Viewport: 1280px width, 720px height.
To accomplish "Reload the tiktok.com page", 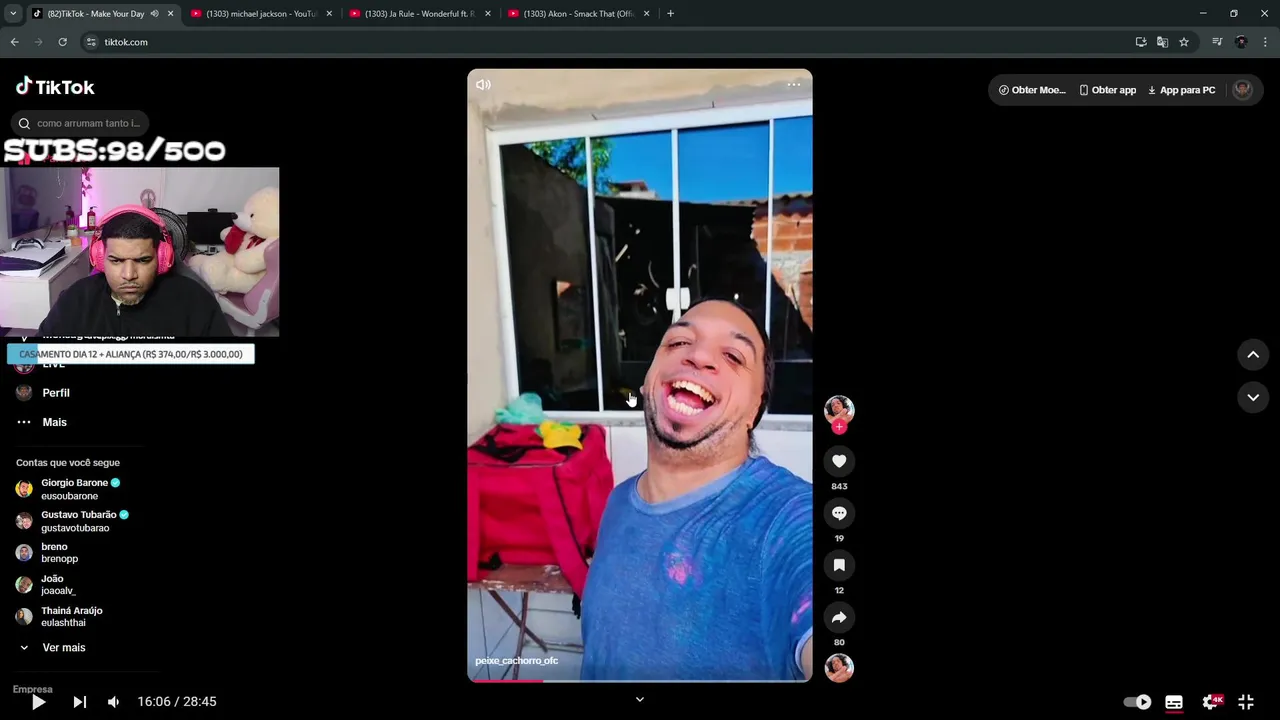I will 62,42.
